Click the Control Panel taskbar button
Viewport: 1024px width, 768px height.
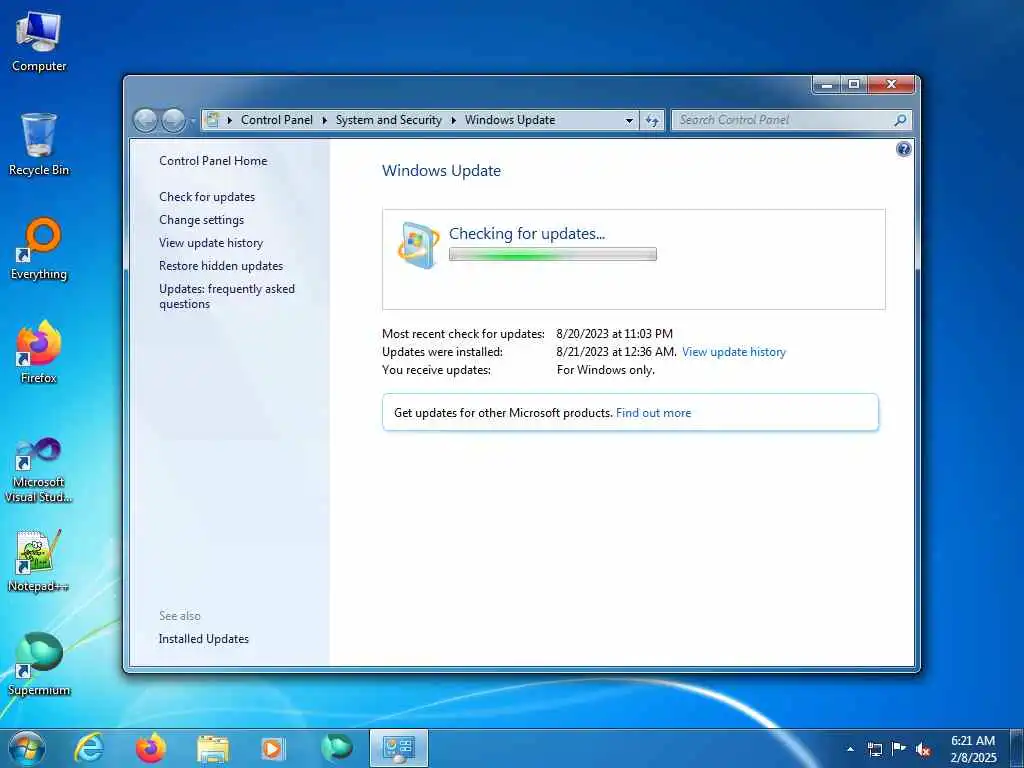tap(398, 748)
